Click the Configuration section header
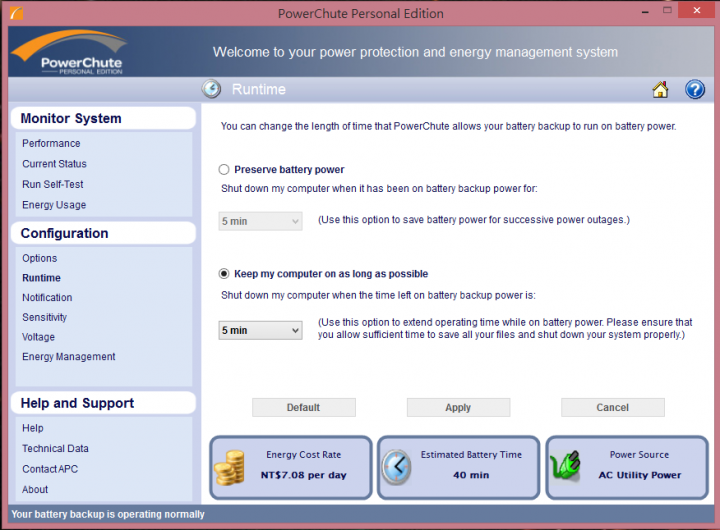The width and height of the screenshot is (720, 530). [x=103, y=233]
